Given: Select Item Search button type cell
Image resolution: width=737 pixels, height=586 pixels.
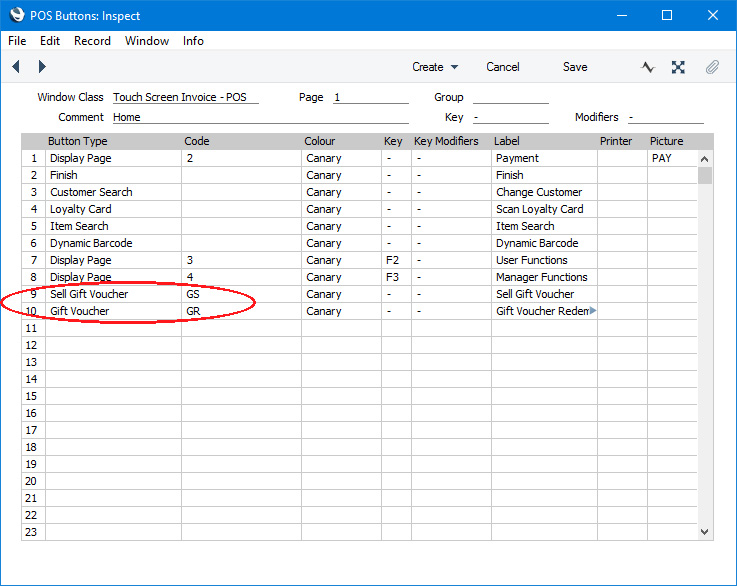Looking at the screenshot, I should click(x=113, y=226).
